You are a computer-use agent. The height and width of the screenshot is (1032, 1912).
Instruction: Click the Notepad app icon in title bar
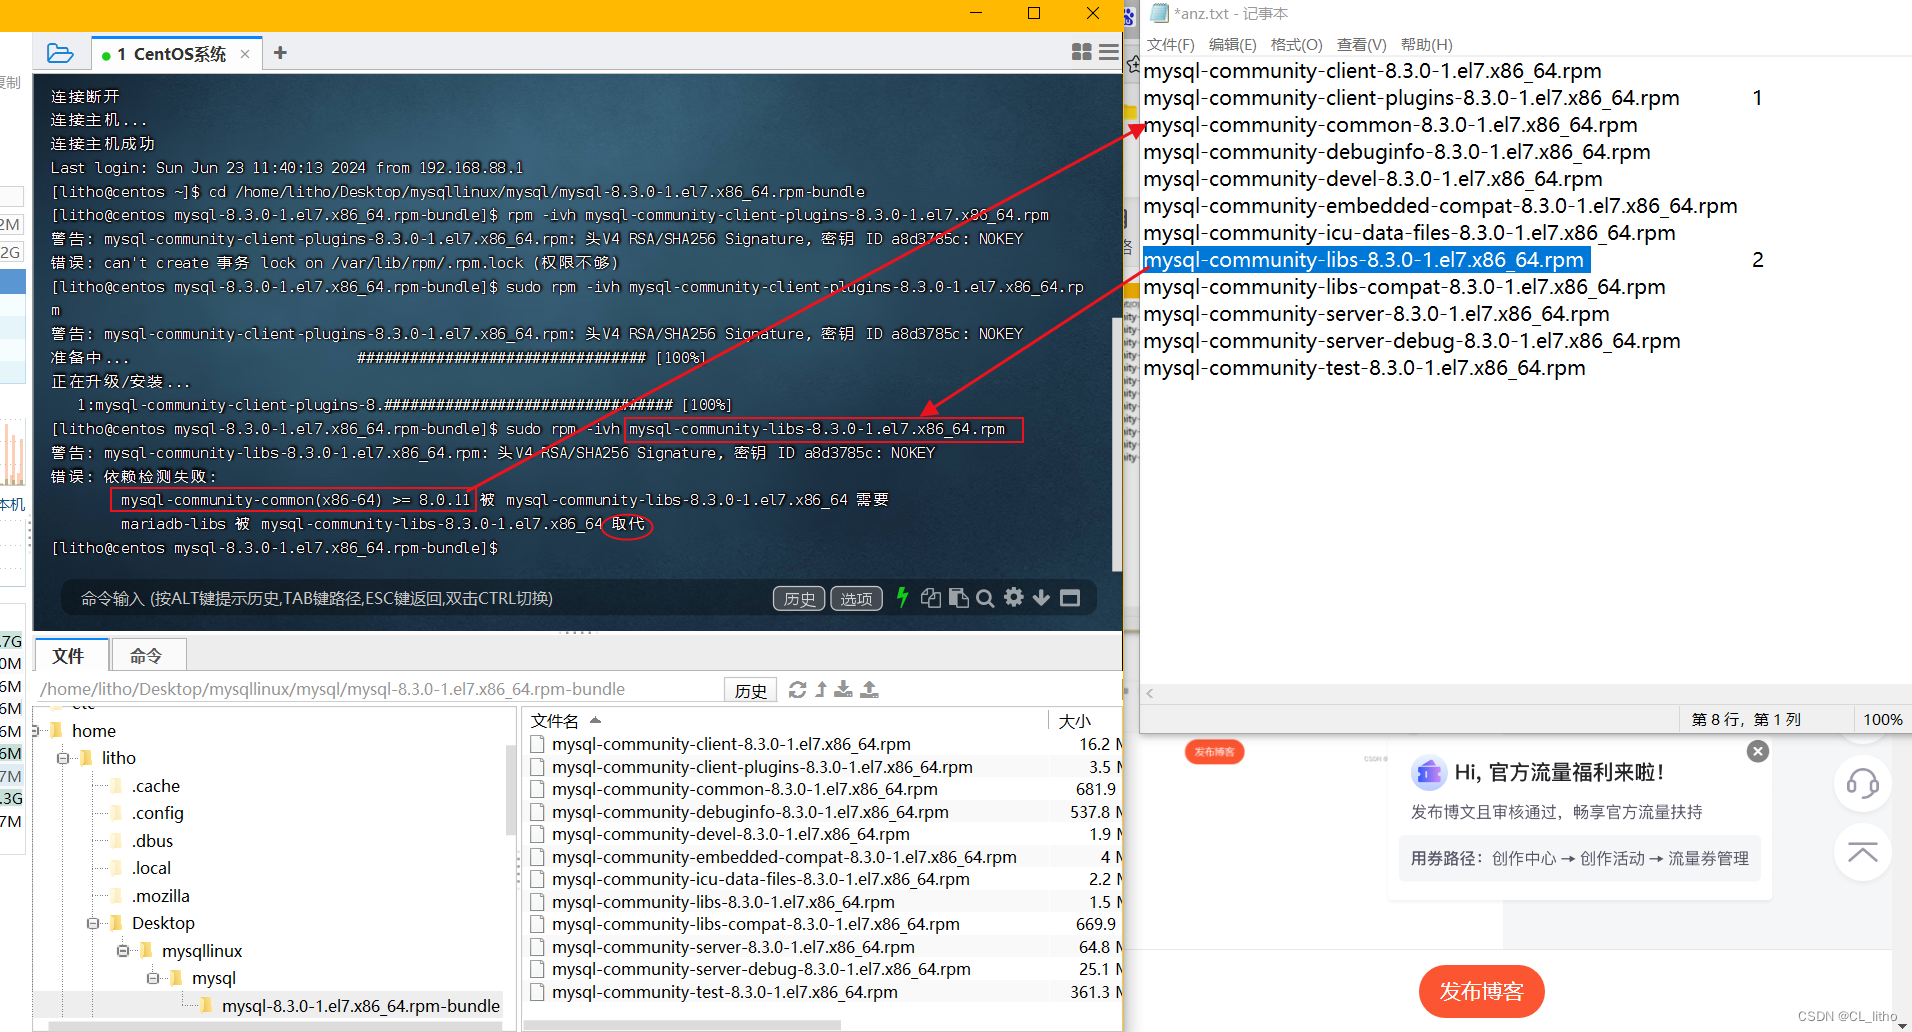click(1159, 13)
